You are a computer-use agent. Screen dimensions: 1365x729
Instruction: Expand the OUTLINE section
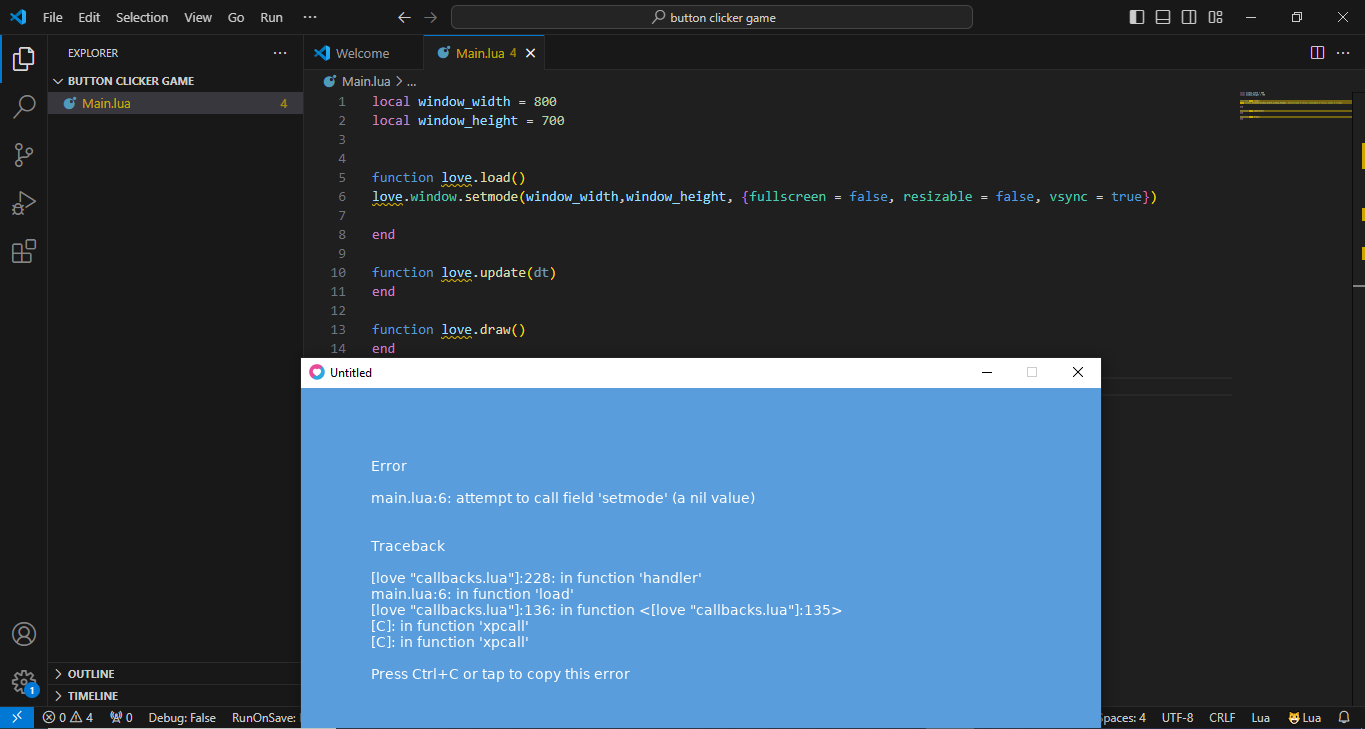point(175,674)
